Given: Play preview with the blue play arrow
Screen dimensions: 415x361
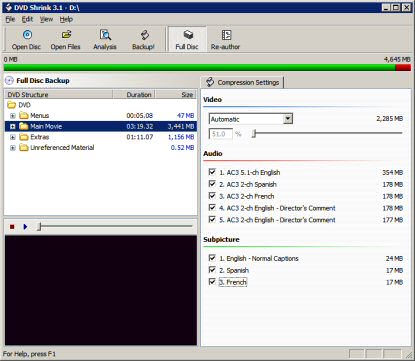Looking at the screenshot, I should pyautogui.click(x=25, y=227).
